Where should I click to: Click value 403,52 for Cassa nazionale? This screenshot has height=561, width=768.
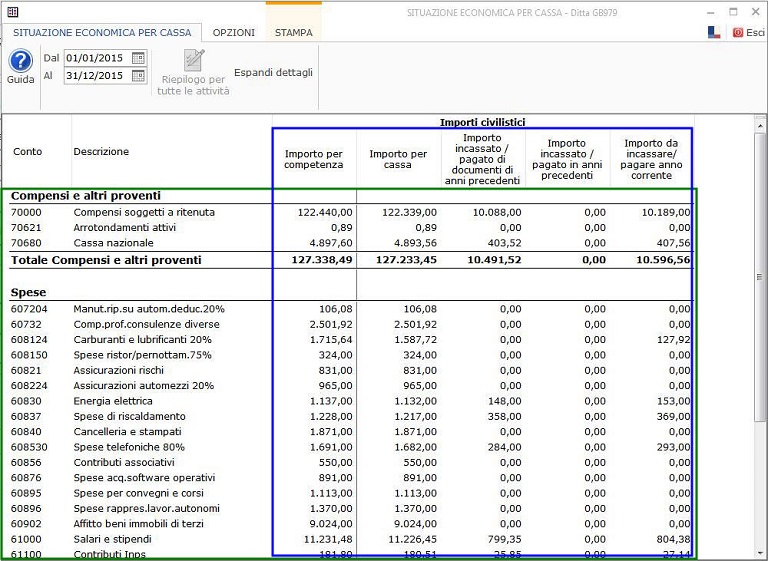[504, 243]
